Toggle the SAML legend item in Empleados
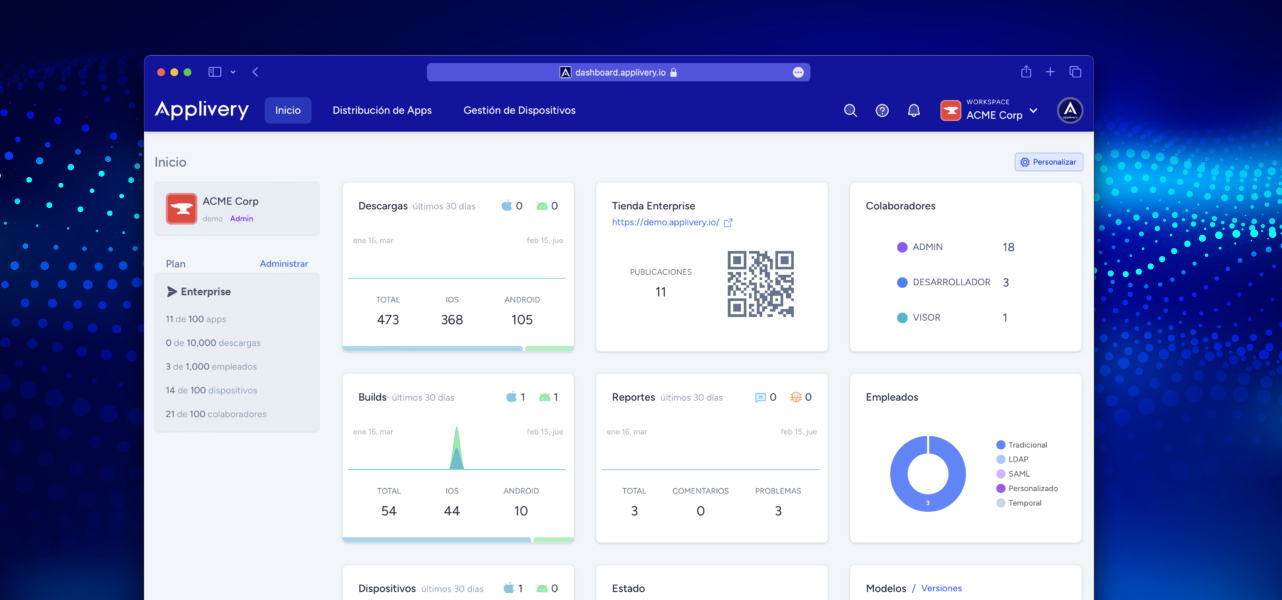This screenshot has height=600, width=1282. tap(1018, 474)
